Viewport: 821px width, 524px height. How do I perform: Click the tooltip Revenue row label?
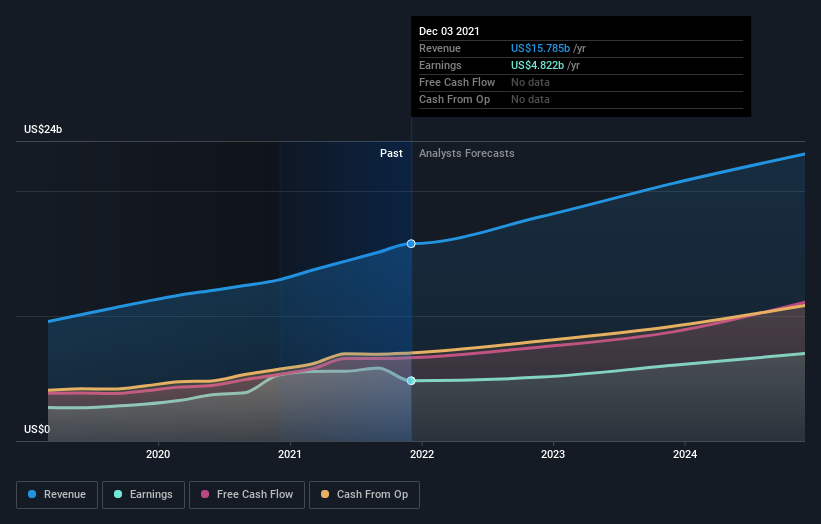(440, 48)
